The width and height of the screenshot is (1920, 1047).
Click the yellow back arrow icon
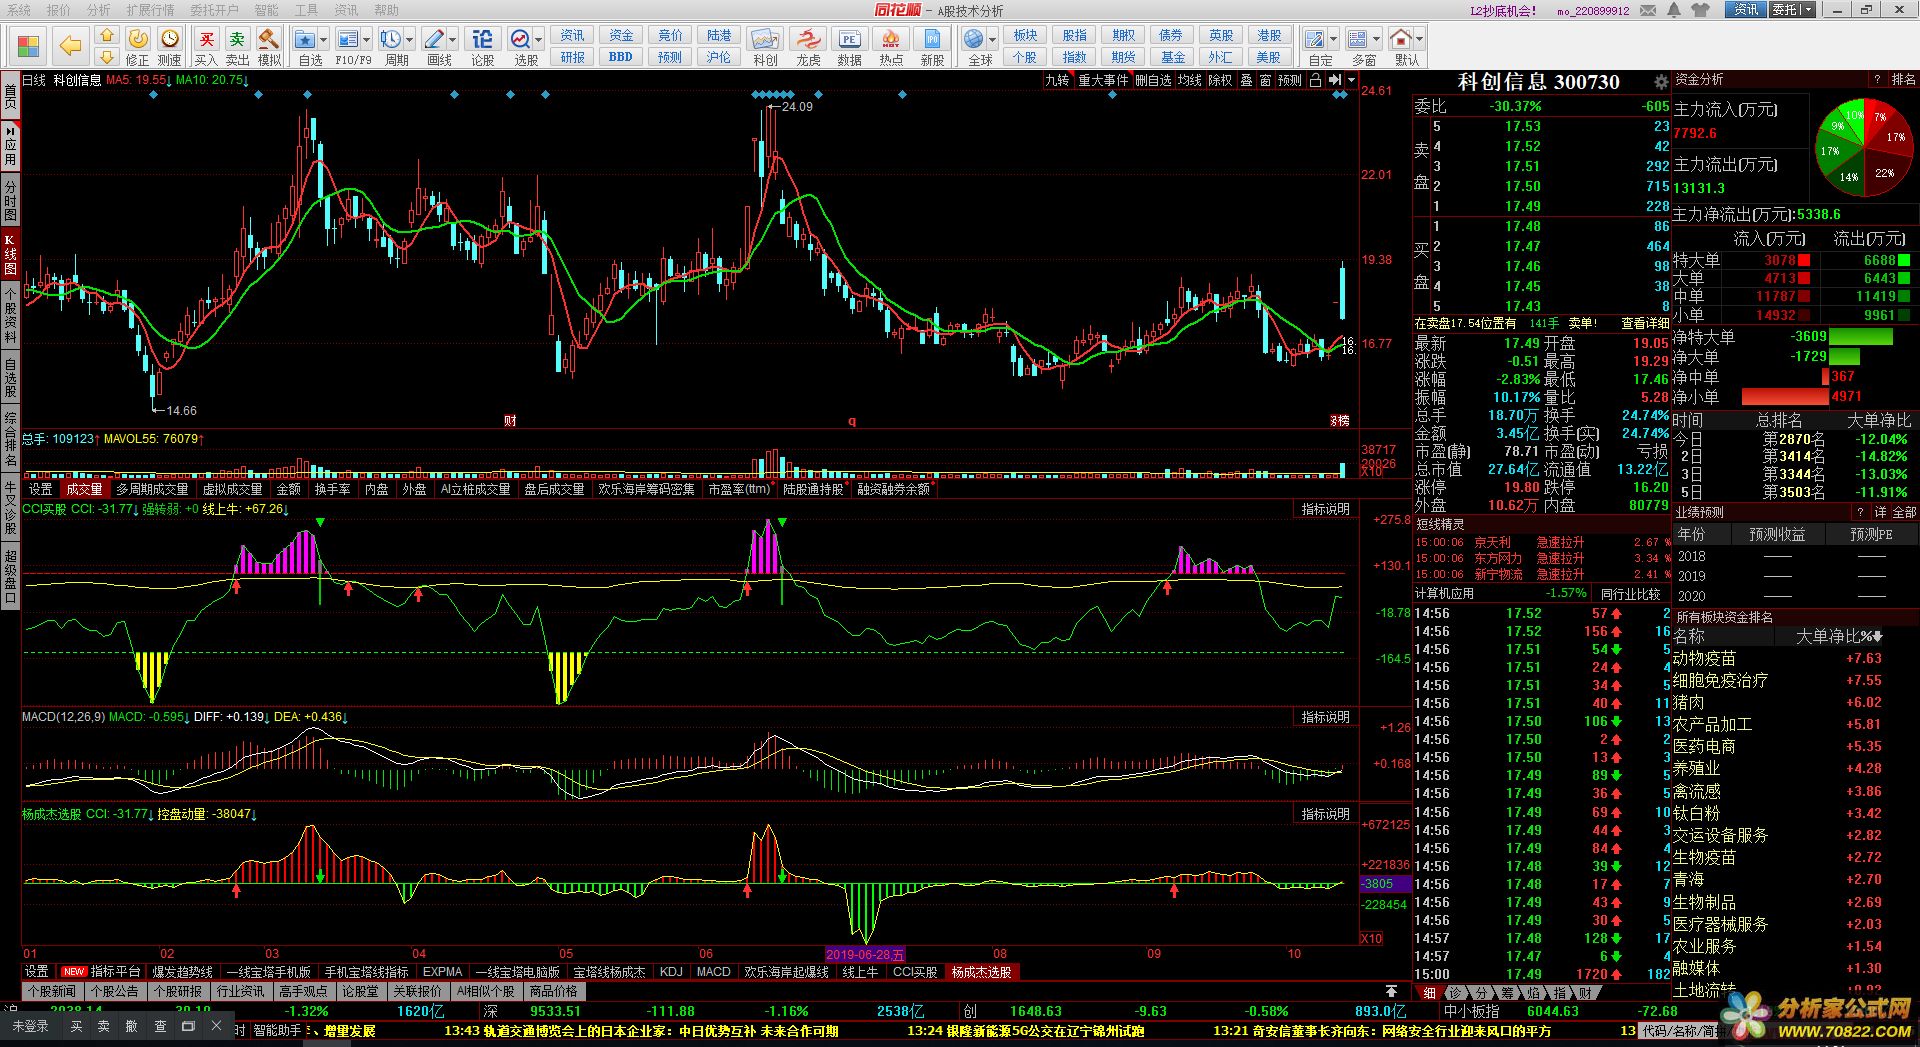point(70,45)
